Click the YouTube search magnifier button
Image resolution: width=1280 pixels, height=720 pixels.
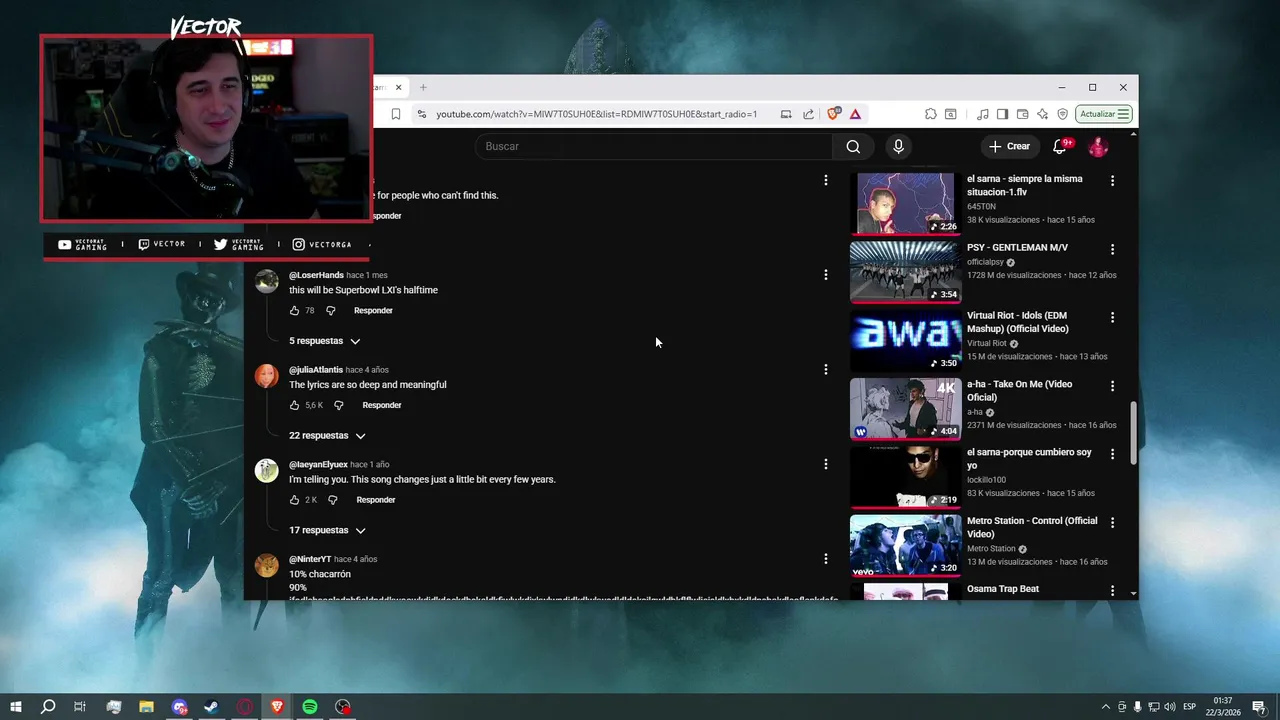pyautogui.click(x=853, y=146)
